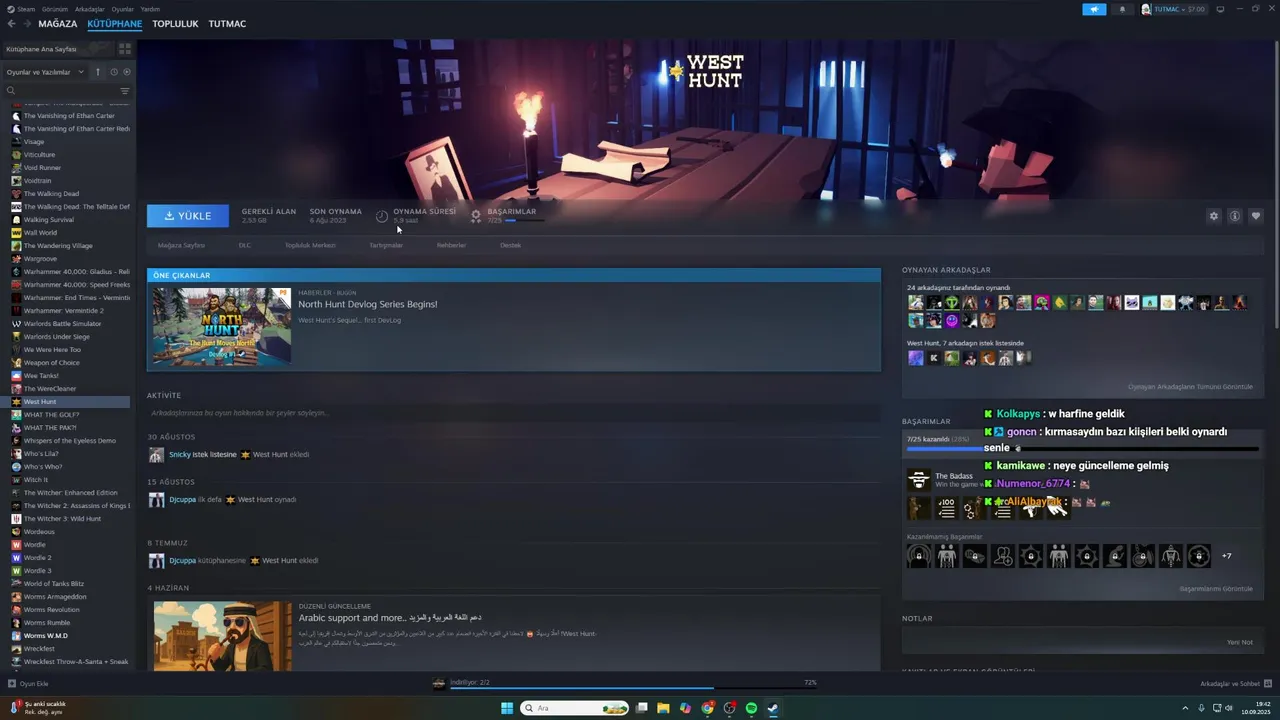This screenshot has height=720, width=1280.
Task: Go to TOPLULUK tab
Action: (x=175, y=24)
